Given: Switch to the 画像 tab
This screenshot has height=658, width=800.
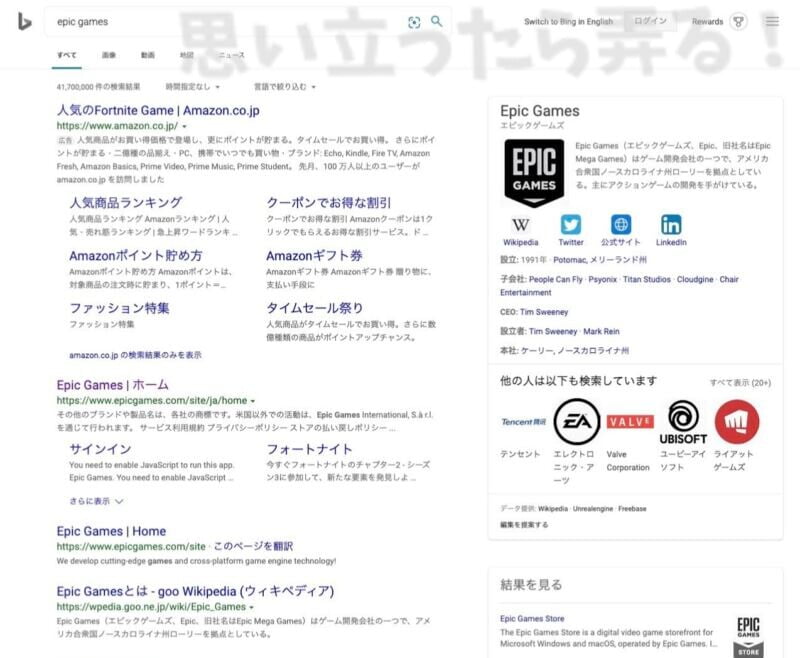Looking at the screenshot, I should pos(109,55).
